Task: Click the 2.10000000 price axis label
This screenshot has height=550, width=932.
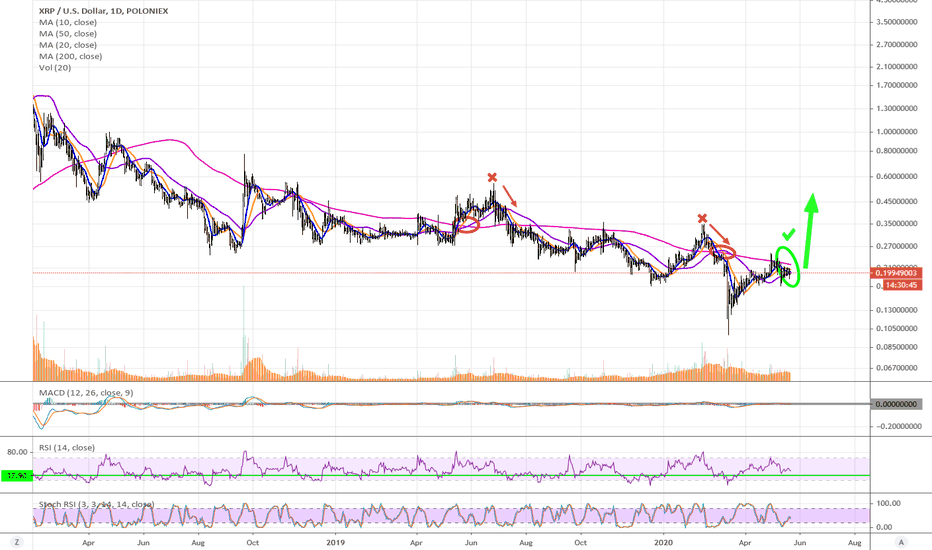Action: pyautogui.click(x=896, y=66)
